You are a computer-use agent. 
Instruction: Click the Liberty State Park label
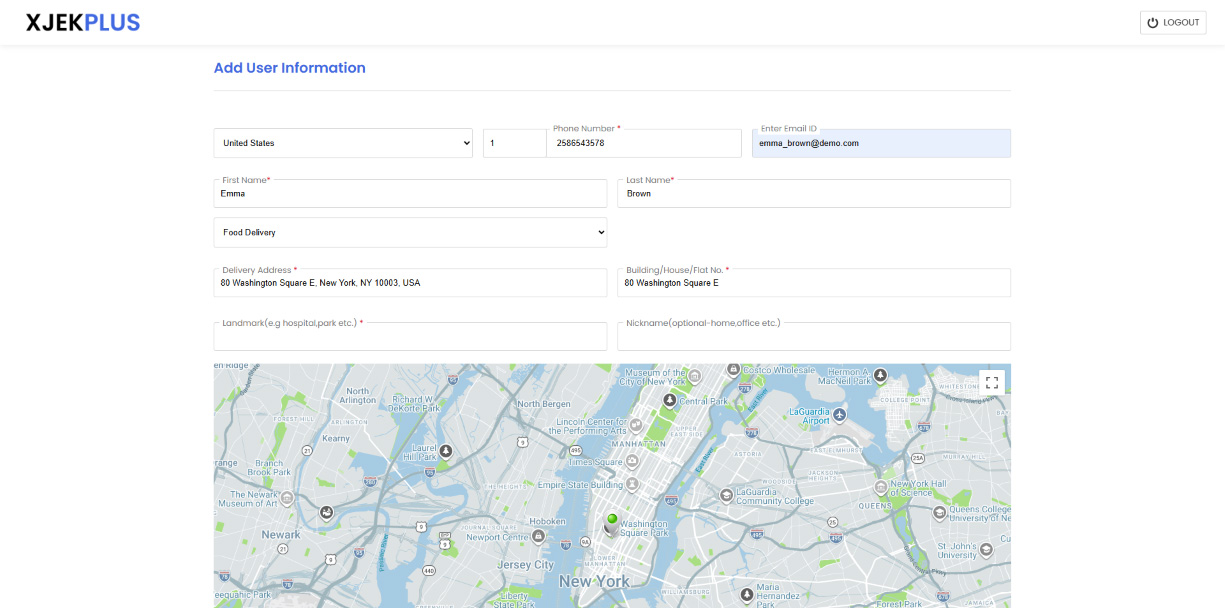point(515,600)
